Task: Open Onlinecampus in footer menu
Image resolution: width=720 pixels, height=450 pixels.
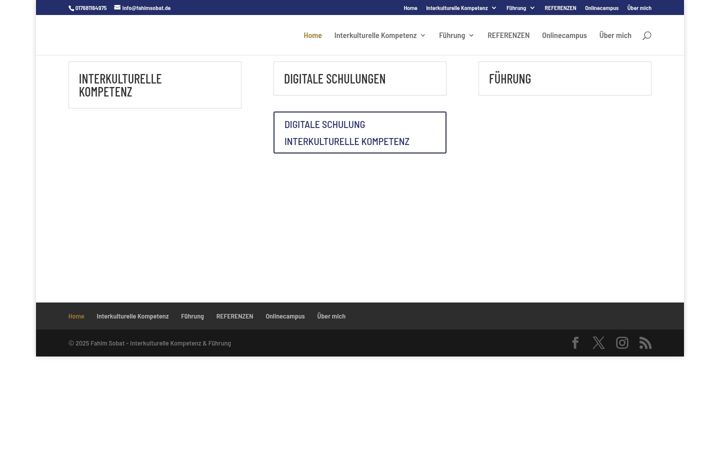Action: pos(285,316)
